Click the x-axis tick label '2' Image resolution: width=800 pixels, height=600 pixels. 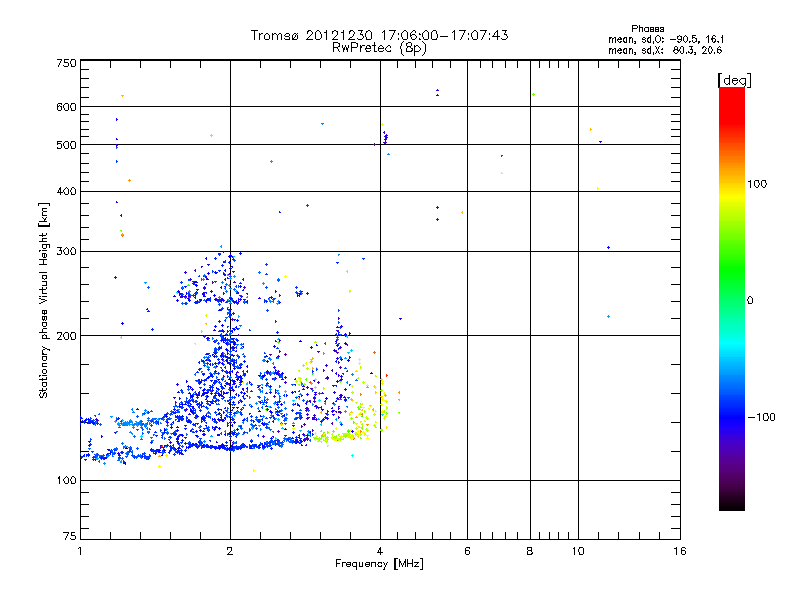click(230, 551)
